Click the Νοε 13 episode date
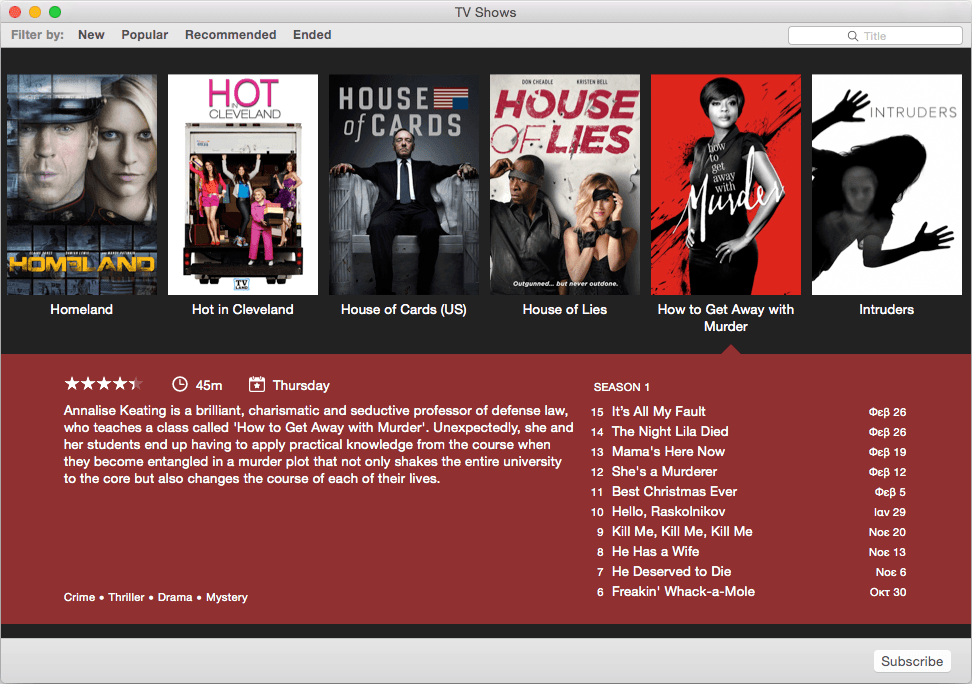This screenshot has height=684, width=972. coord(887,552)
